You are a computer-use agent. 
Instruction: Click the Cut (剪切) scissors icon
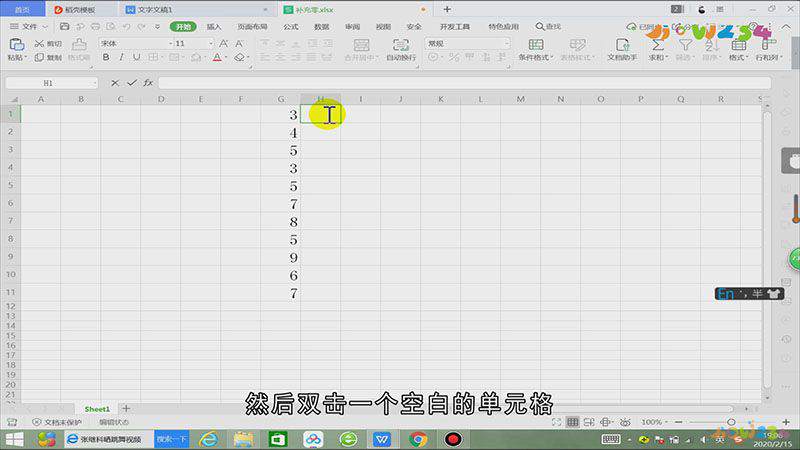click(x=39, y=44)
